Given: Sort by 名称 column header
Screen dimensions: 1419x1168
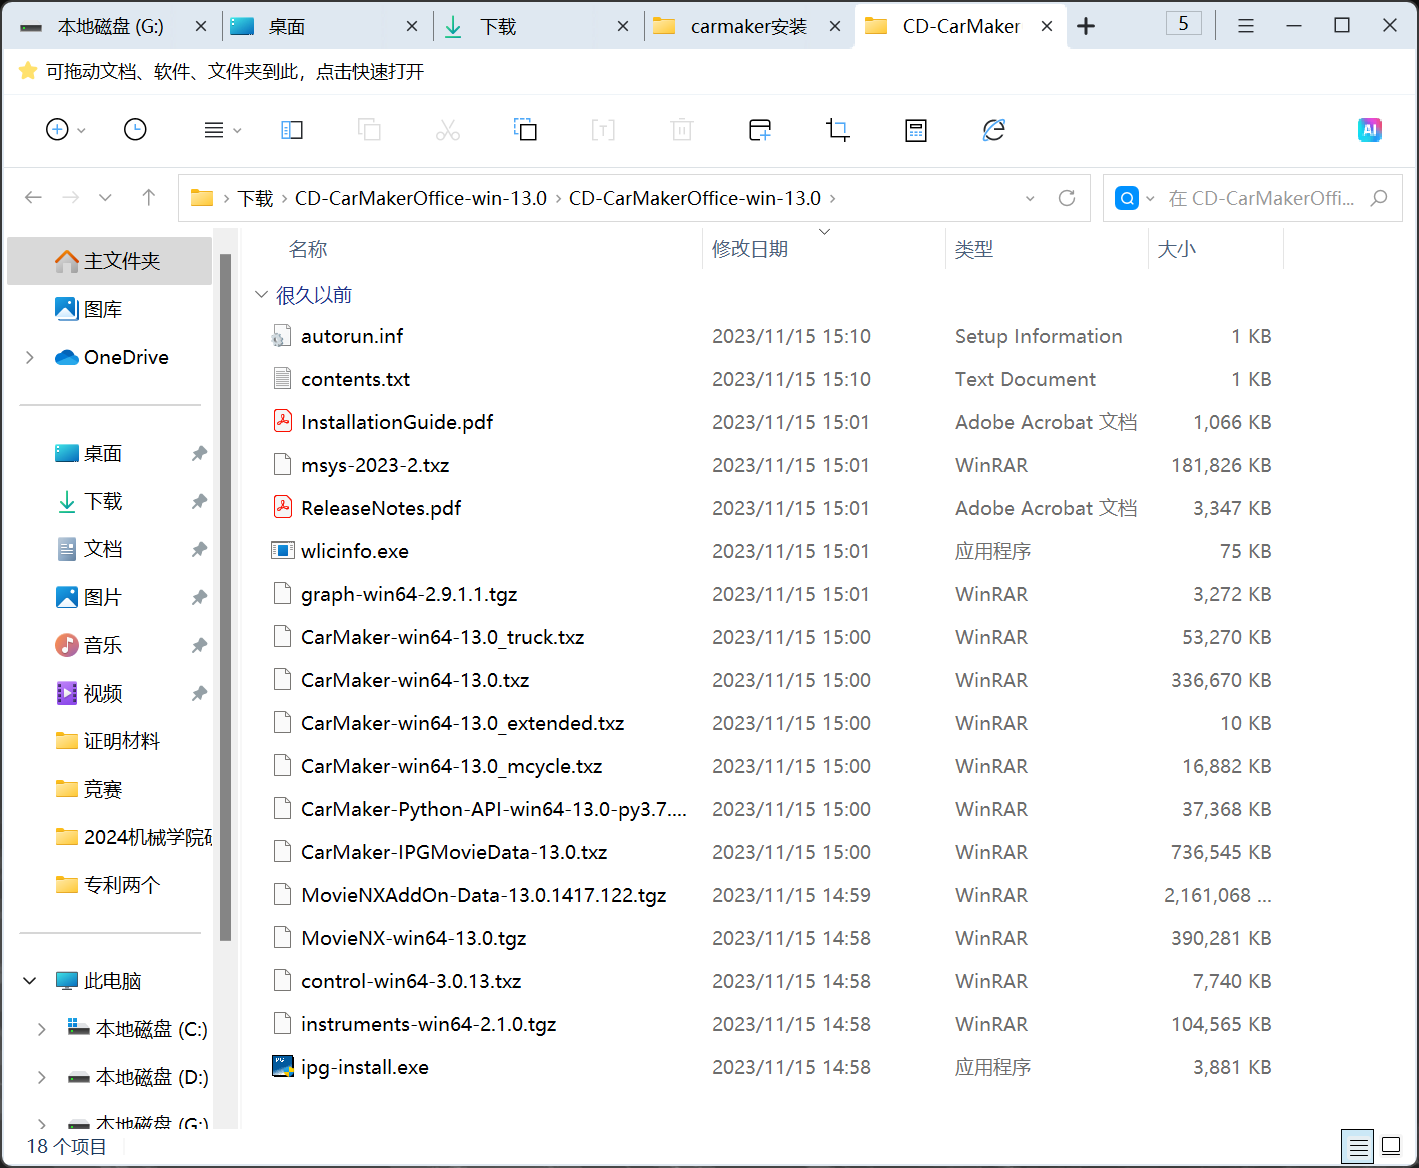Looking at the screenshot, I should pos(308,249).
